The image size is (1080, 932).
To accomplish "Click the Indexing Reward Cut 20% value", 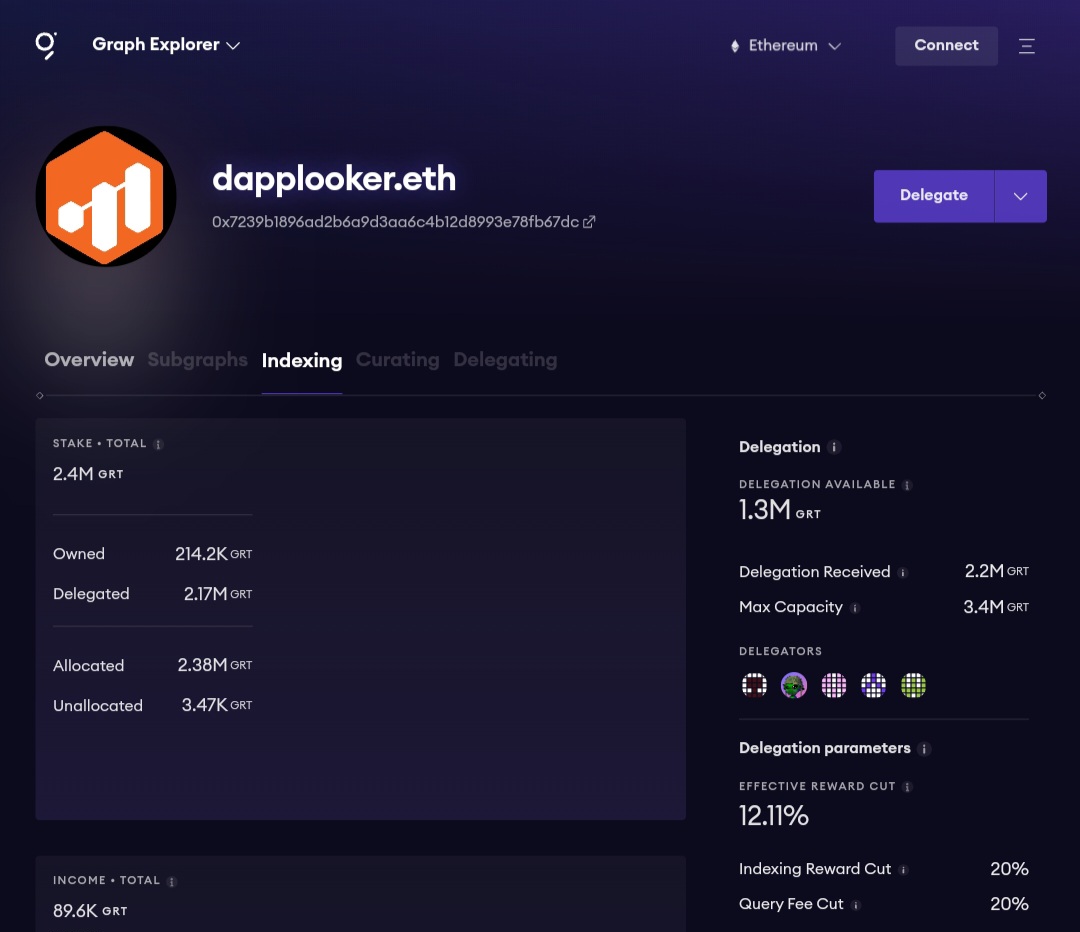I will (x=1009, y=869).
